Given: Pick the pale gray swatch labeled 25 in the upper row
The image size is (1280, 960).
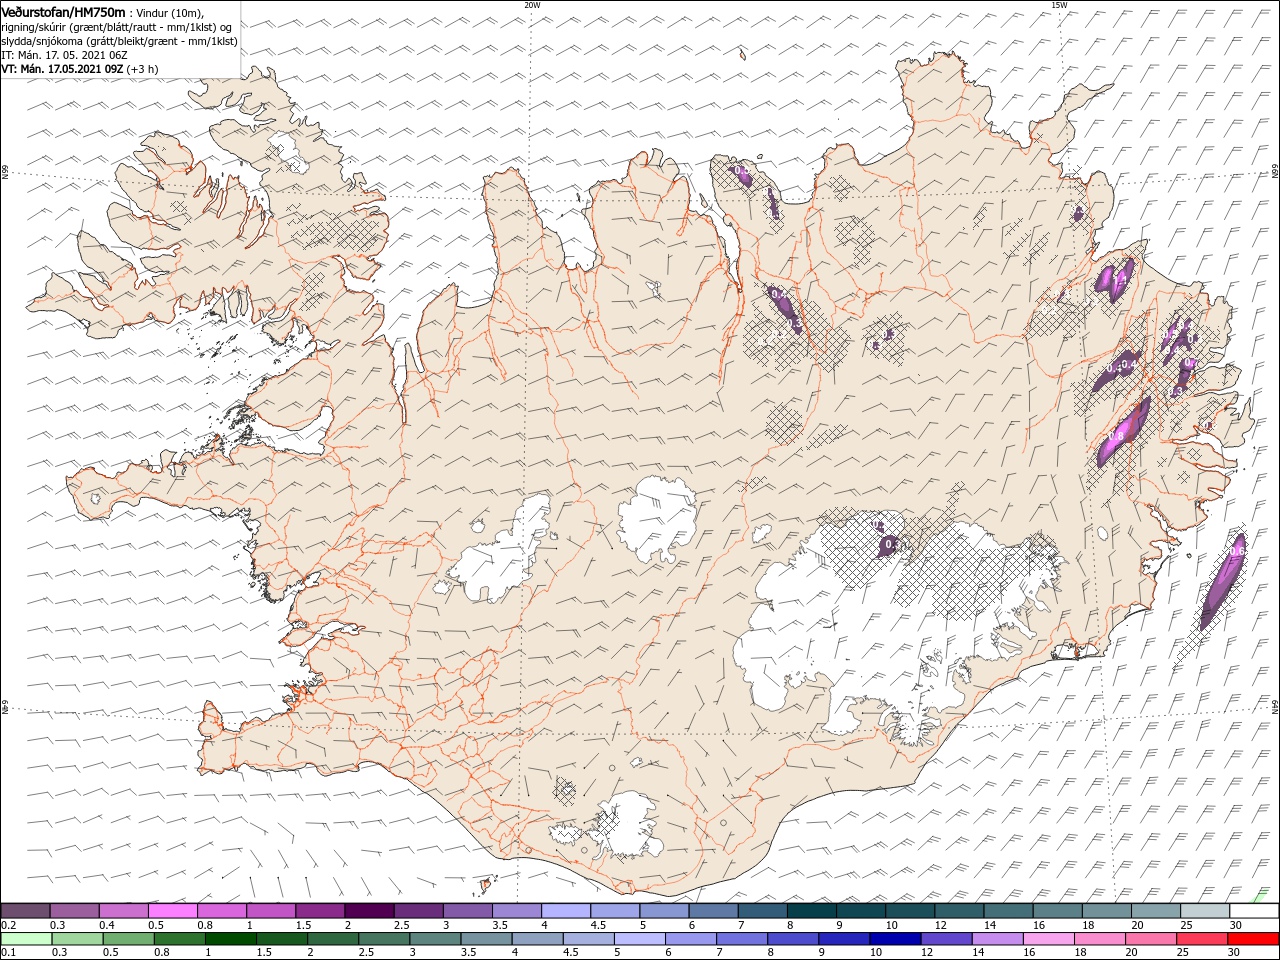Looking at the screenshot, I should [x=1205, y=911].
